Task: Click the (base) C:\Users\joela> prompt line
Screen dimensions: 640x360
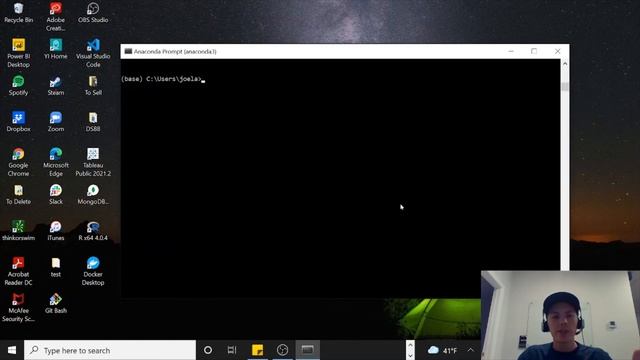Action: (x=163, y=79)
